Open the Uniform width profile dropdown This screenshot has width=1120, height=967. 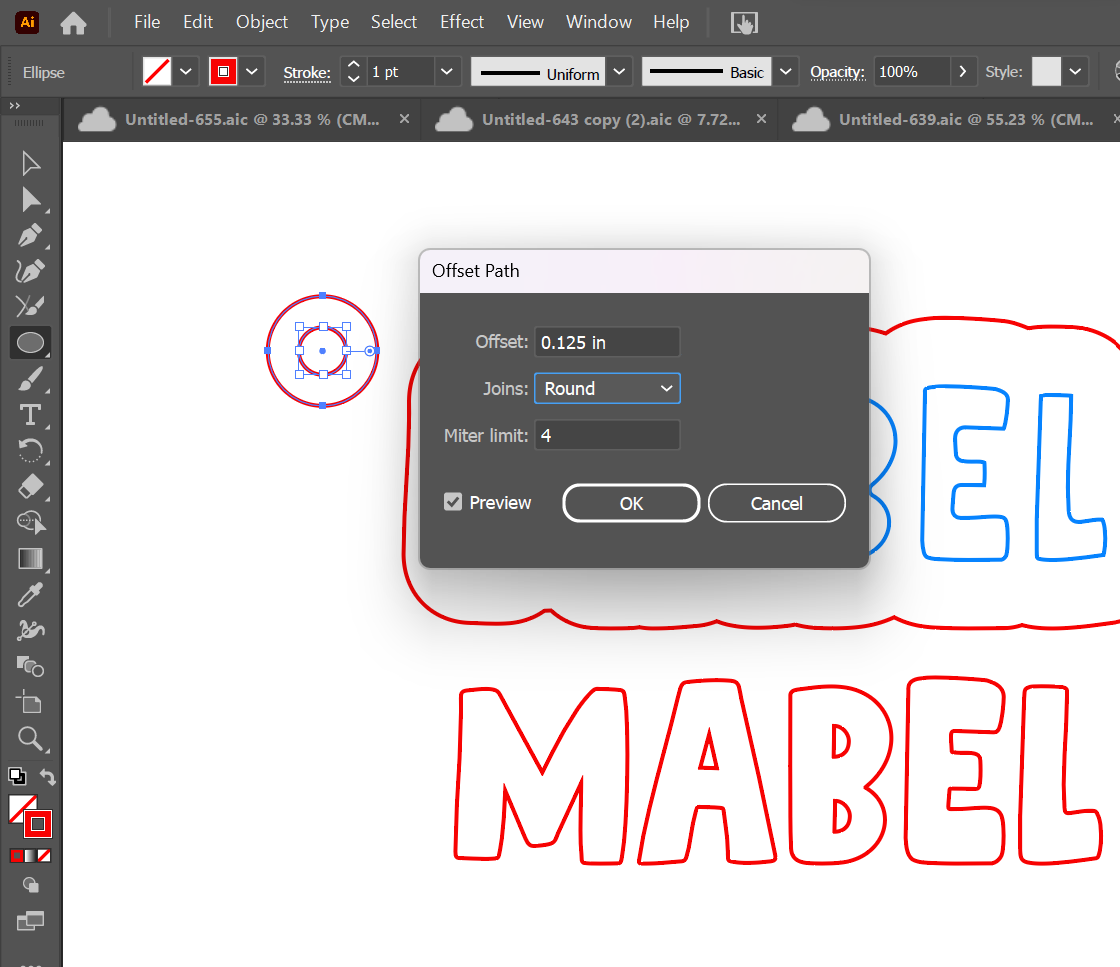point(620,72)
